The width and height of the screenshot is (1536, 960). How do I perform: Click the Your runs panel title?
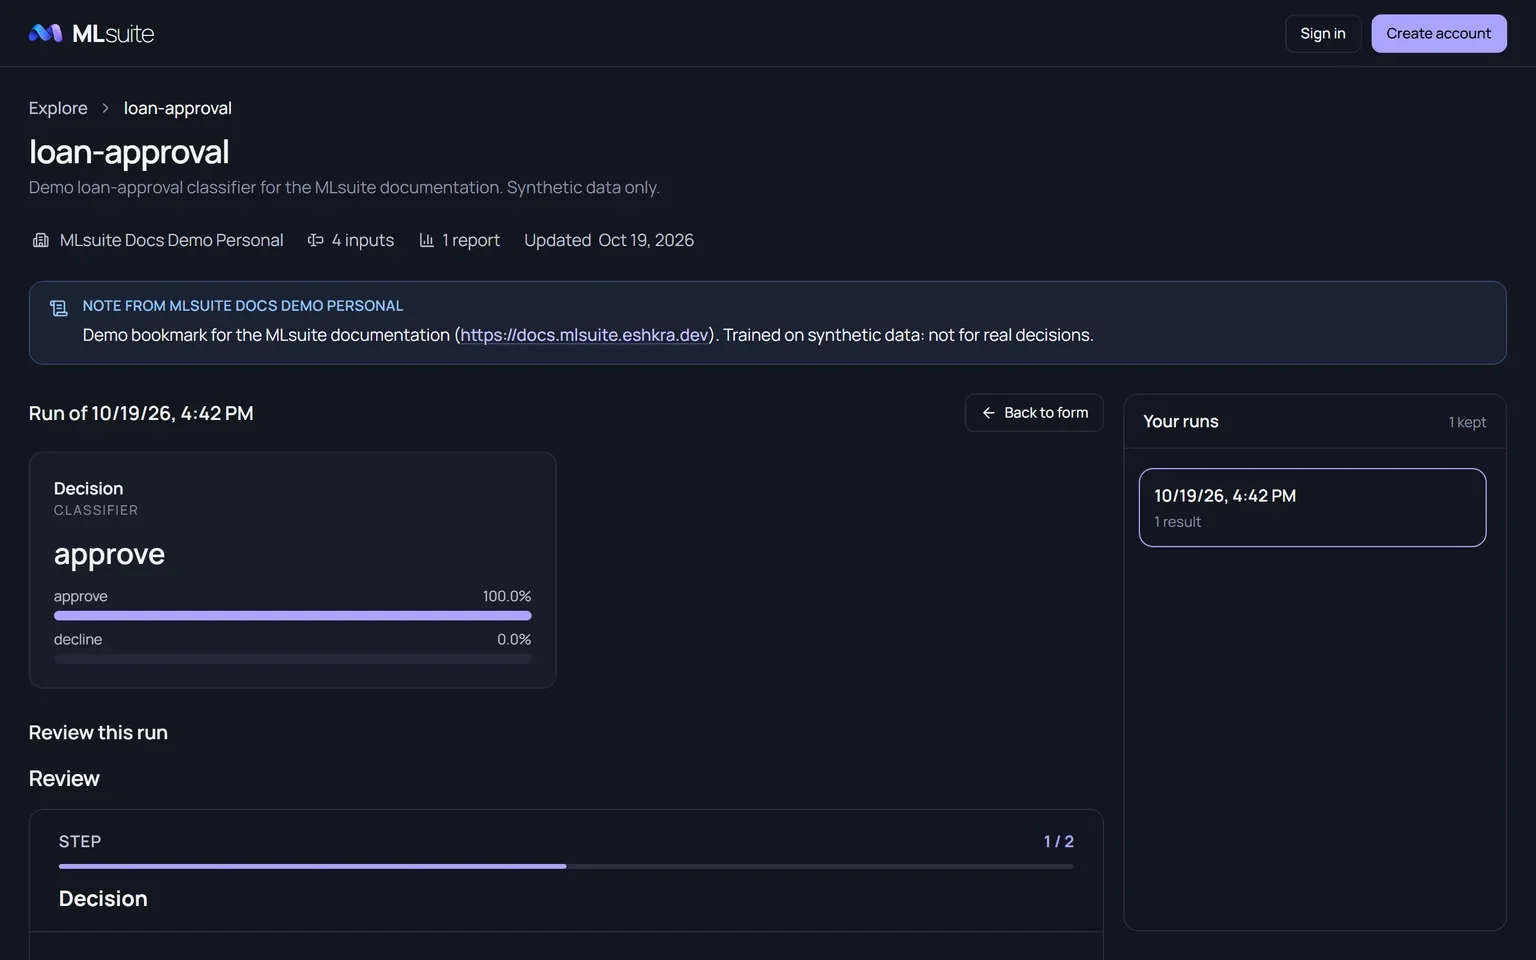pyautogui.click(x=1181, y=421)
